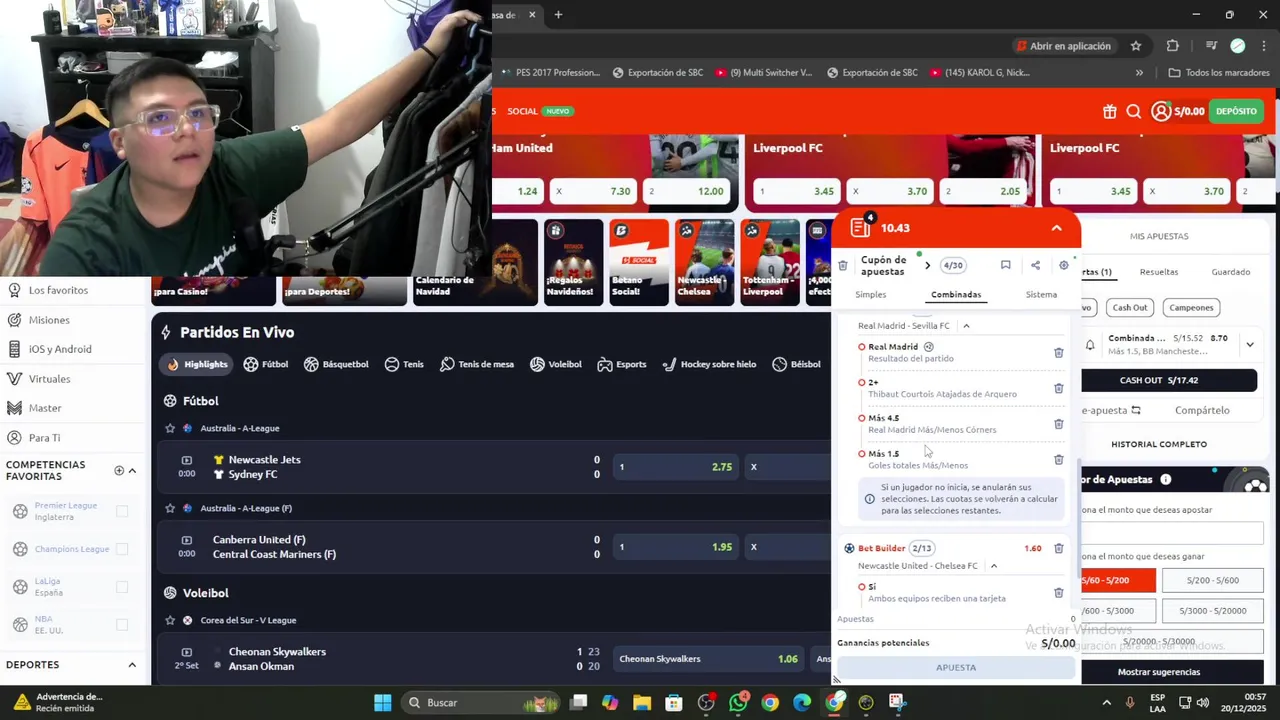Switch to the Simples bet tab
1280x720 pixels.
[870, 295]
